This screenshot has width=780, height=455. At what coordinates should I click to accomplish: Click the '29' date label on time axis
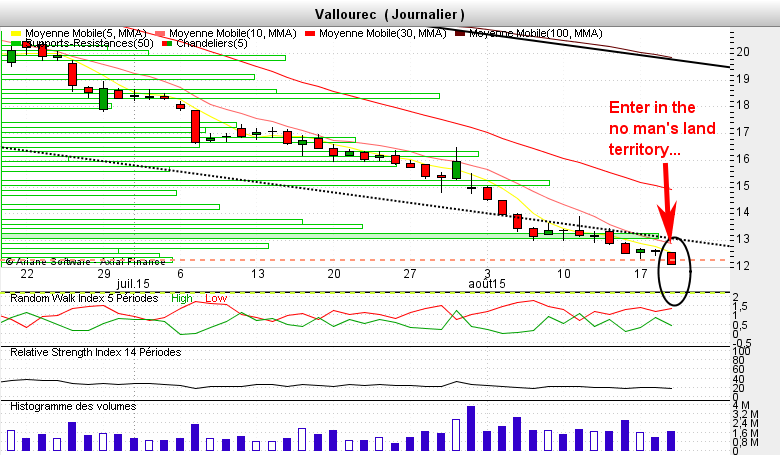pos(103,273)
